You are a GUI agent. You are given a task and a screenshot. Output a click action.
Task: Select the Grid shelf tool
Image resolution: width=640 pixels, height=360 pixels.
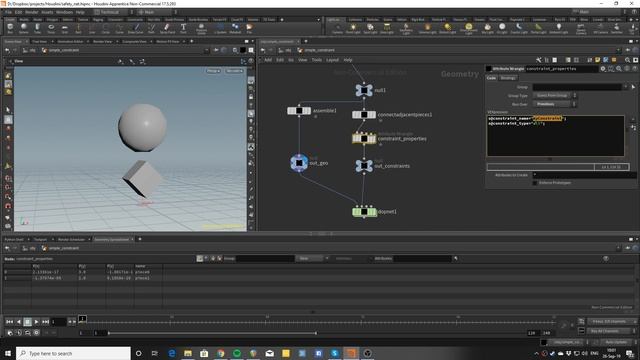[64, 28]
